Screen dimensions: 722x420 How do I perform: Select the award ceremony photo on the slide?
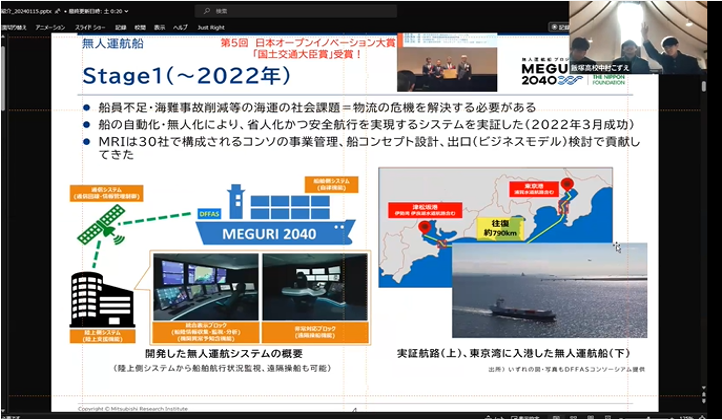pos(447,62)
